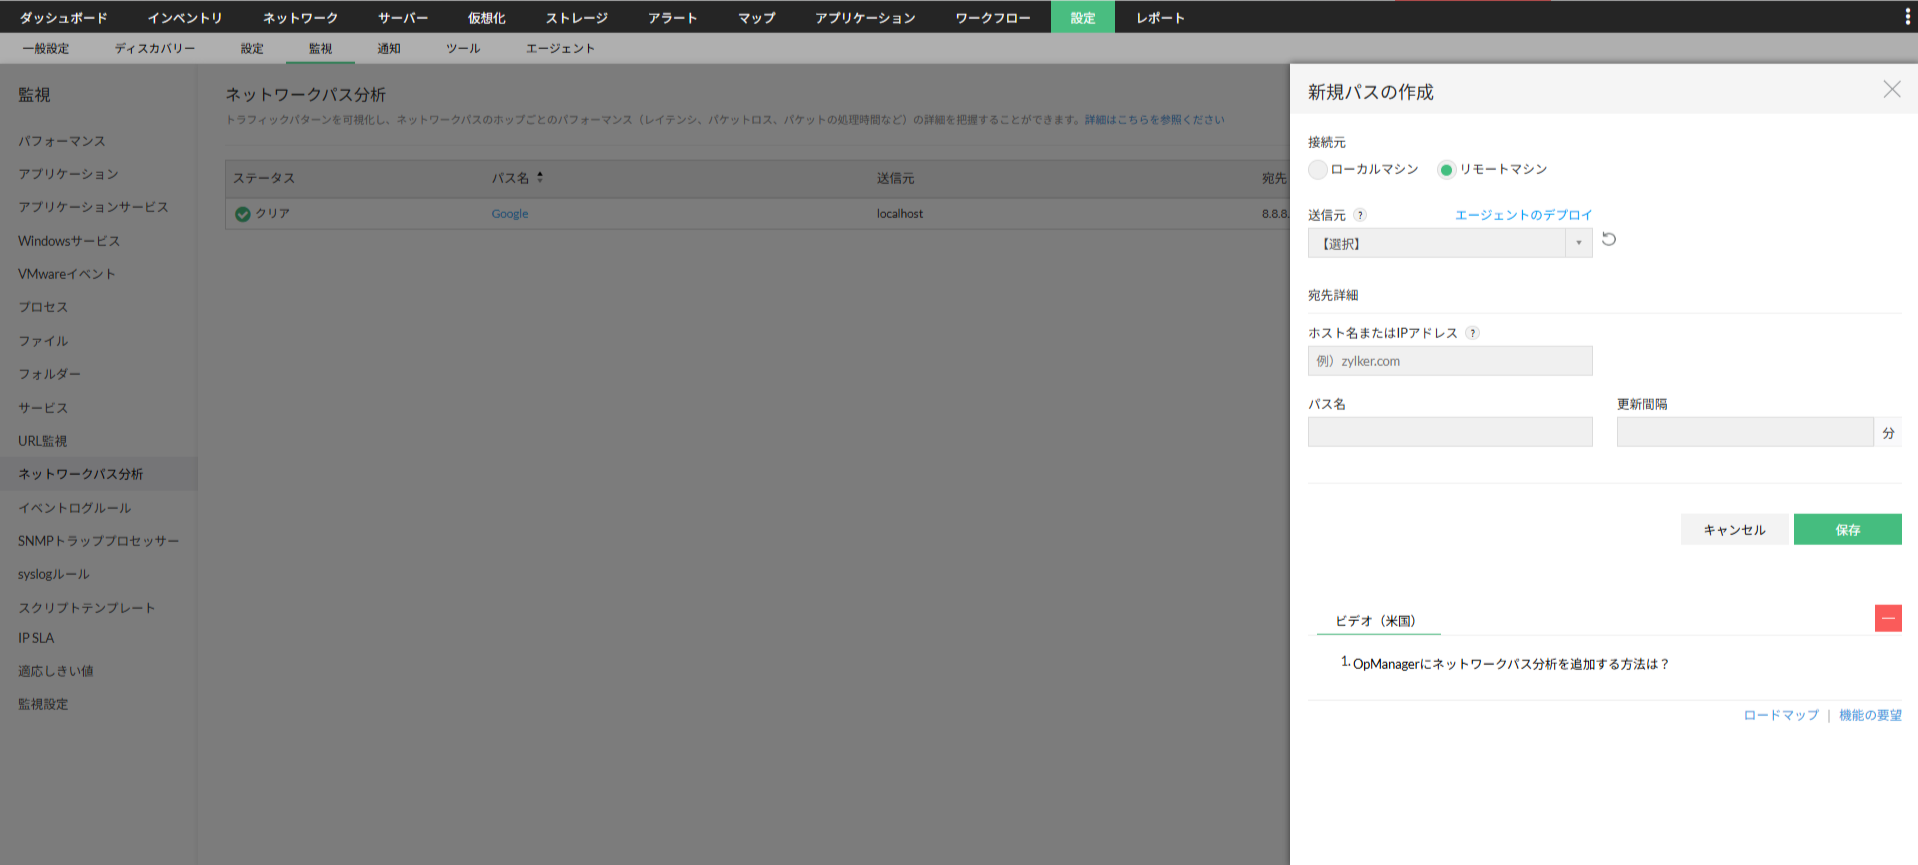
Task: Open IP SLA in the sidebar
Action: 36,638
